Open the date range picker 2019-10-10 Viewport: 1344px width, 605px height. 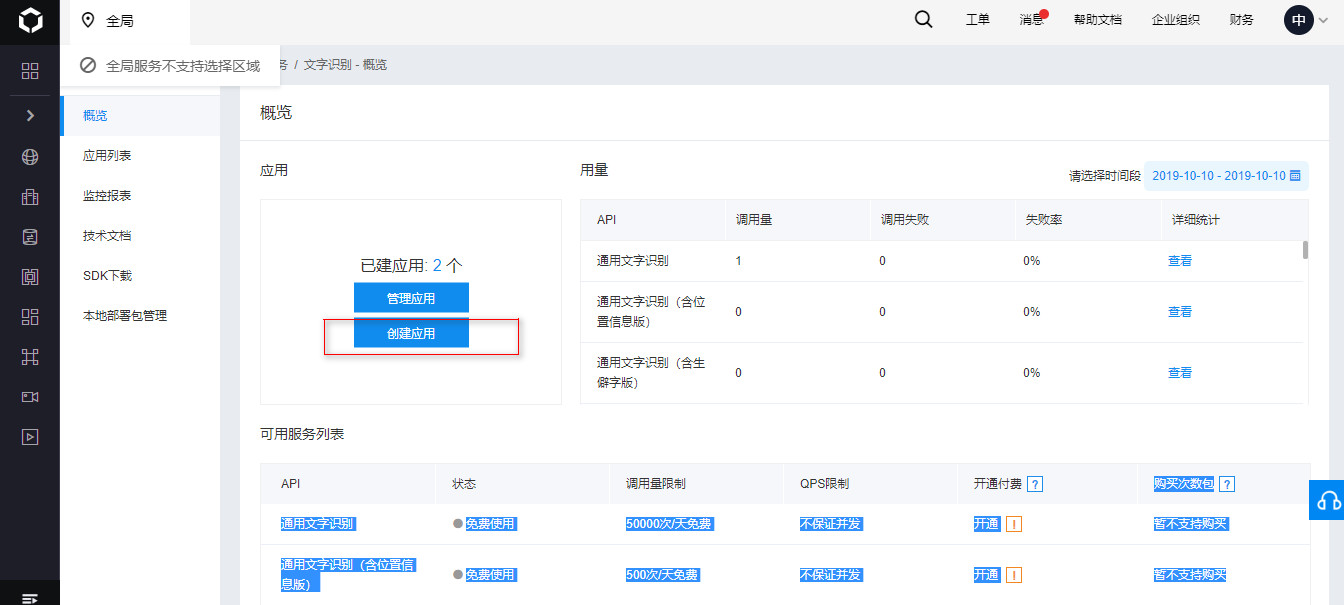[x=1226, y=175]
